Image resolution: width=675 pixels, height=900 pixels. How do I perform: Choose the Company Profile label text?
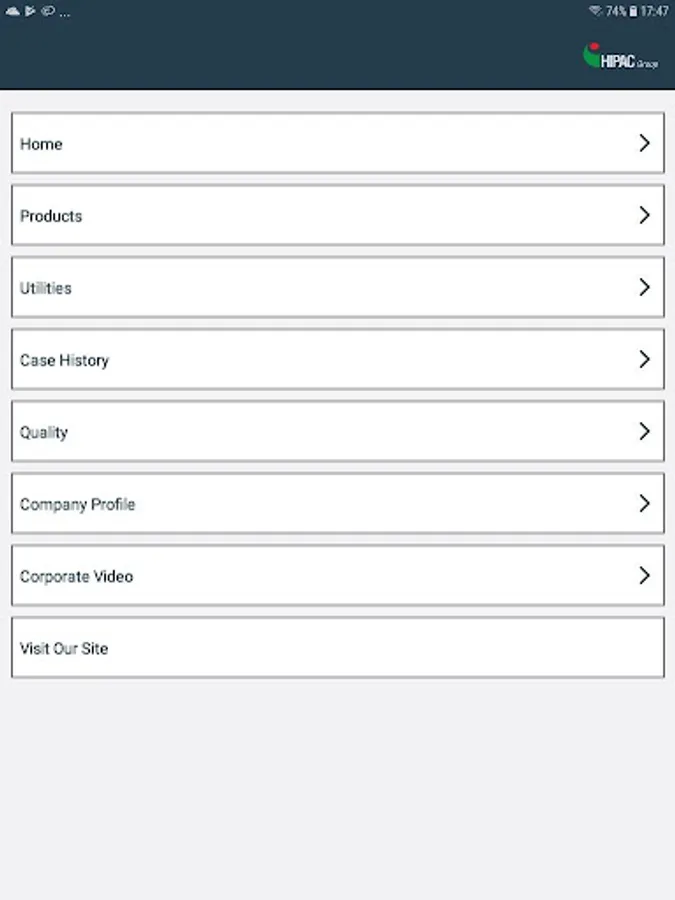pyautogui.click(x=77, y=504)
